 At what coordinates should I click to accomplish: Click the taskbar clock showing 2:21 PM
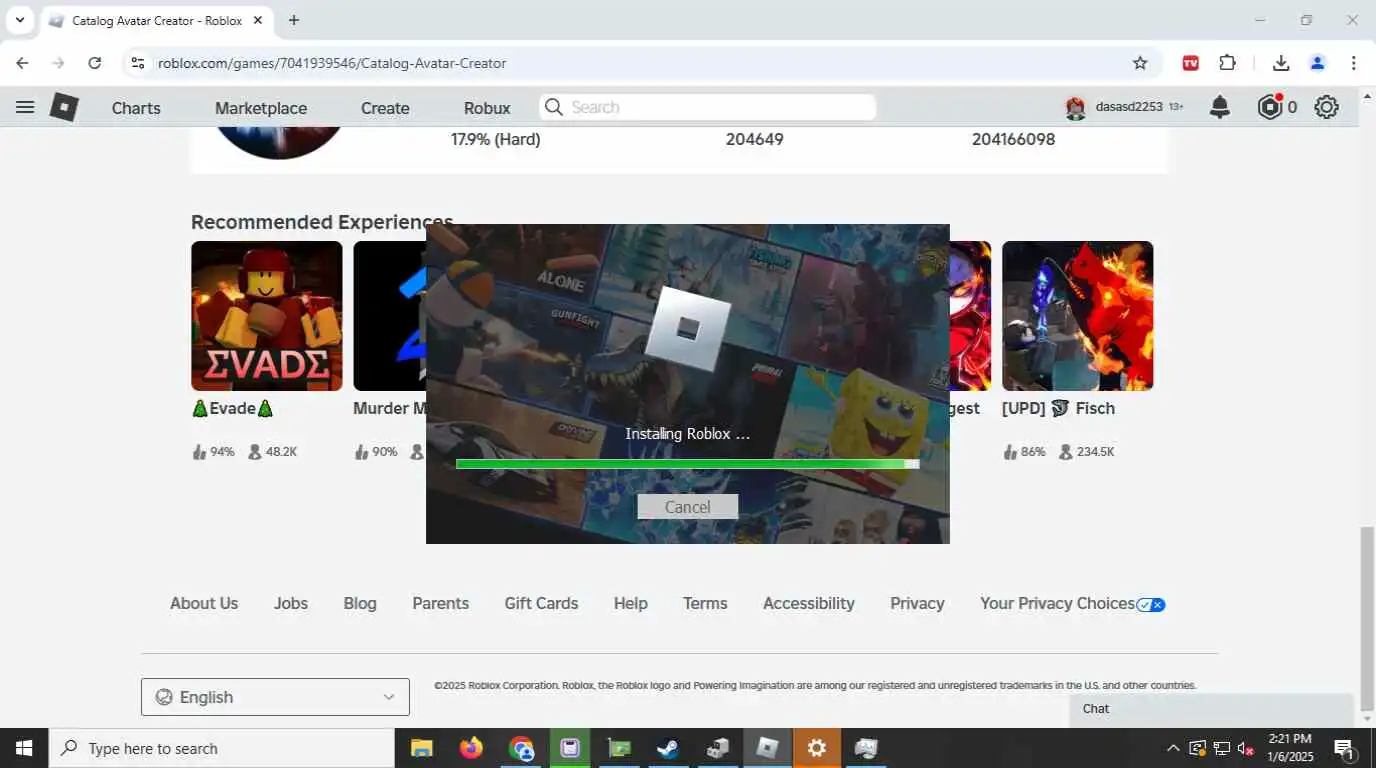click(1290, 748)
